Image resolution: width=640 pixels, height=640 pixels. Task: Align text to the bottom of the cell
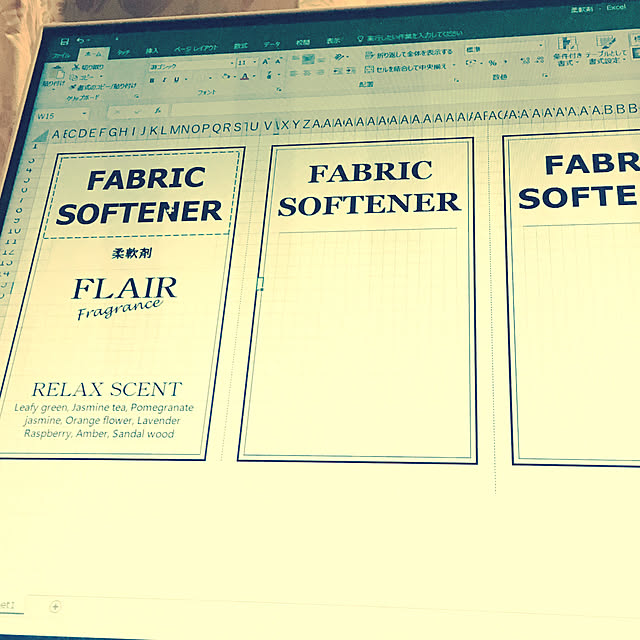click(x=322, y=58)
